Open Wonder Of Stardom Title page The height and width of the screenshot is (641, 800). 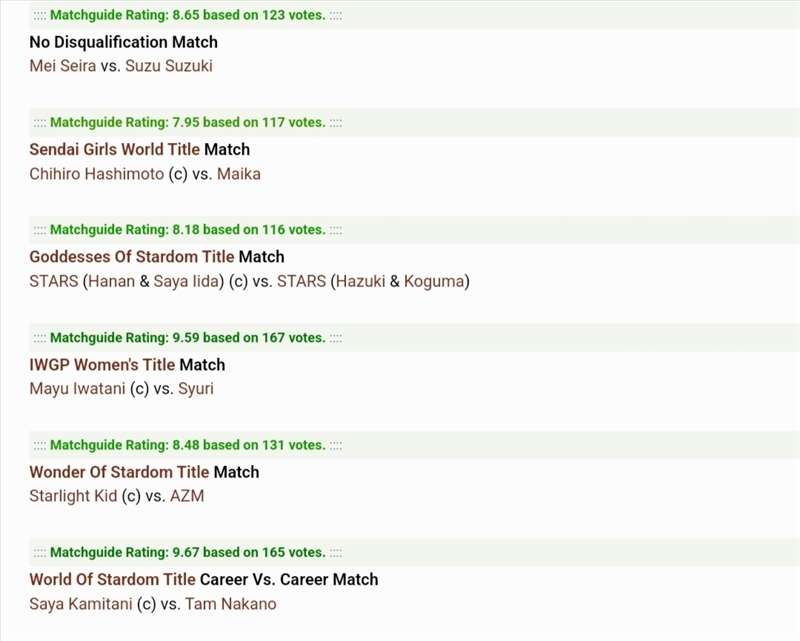point(119,472)
